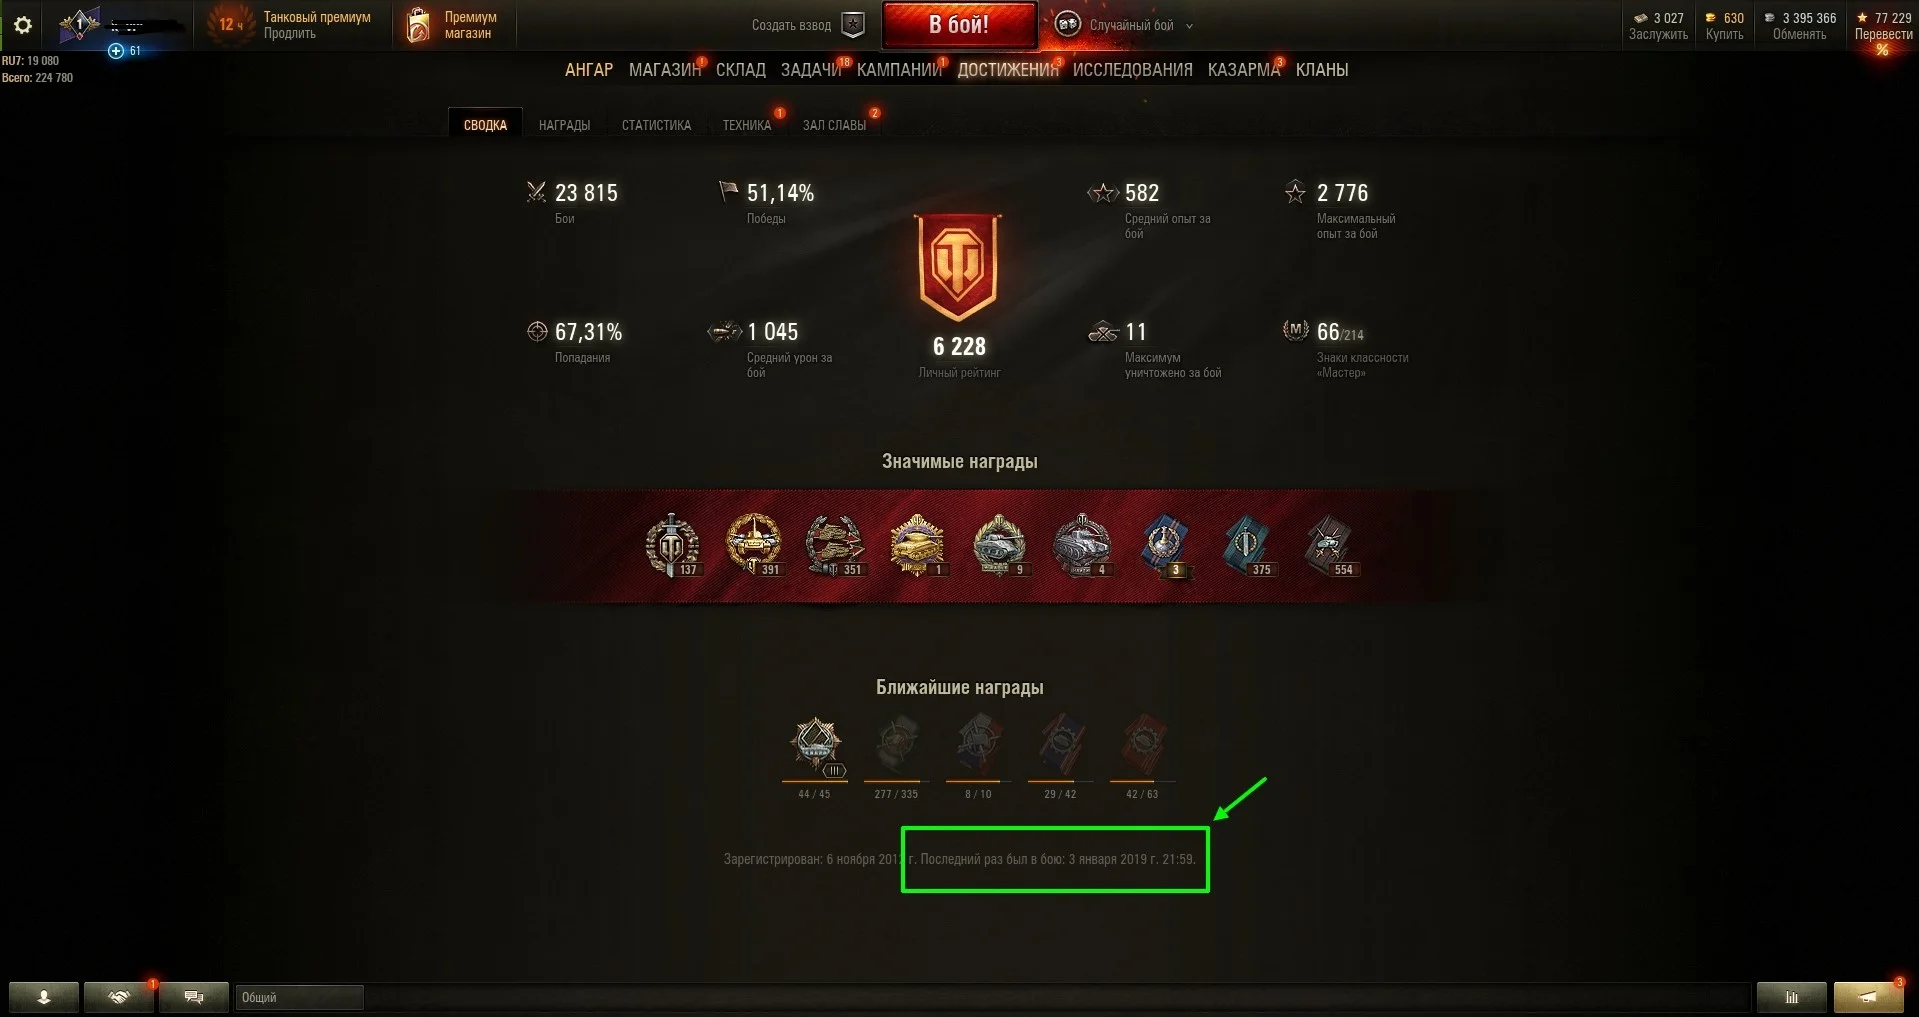Image resolution: width=1919 pixels, height=1017 pixels.
Task: Click the Premium shop bag icon
Action: [418, 25]
